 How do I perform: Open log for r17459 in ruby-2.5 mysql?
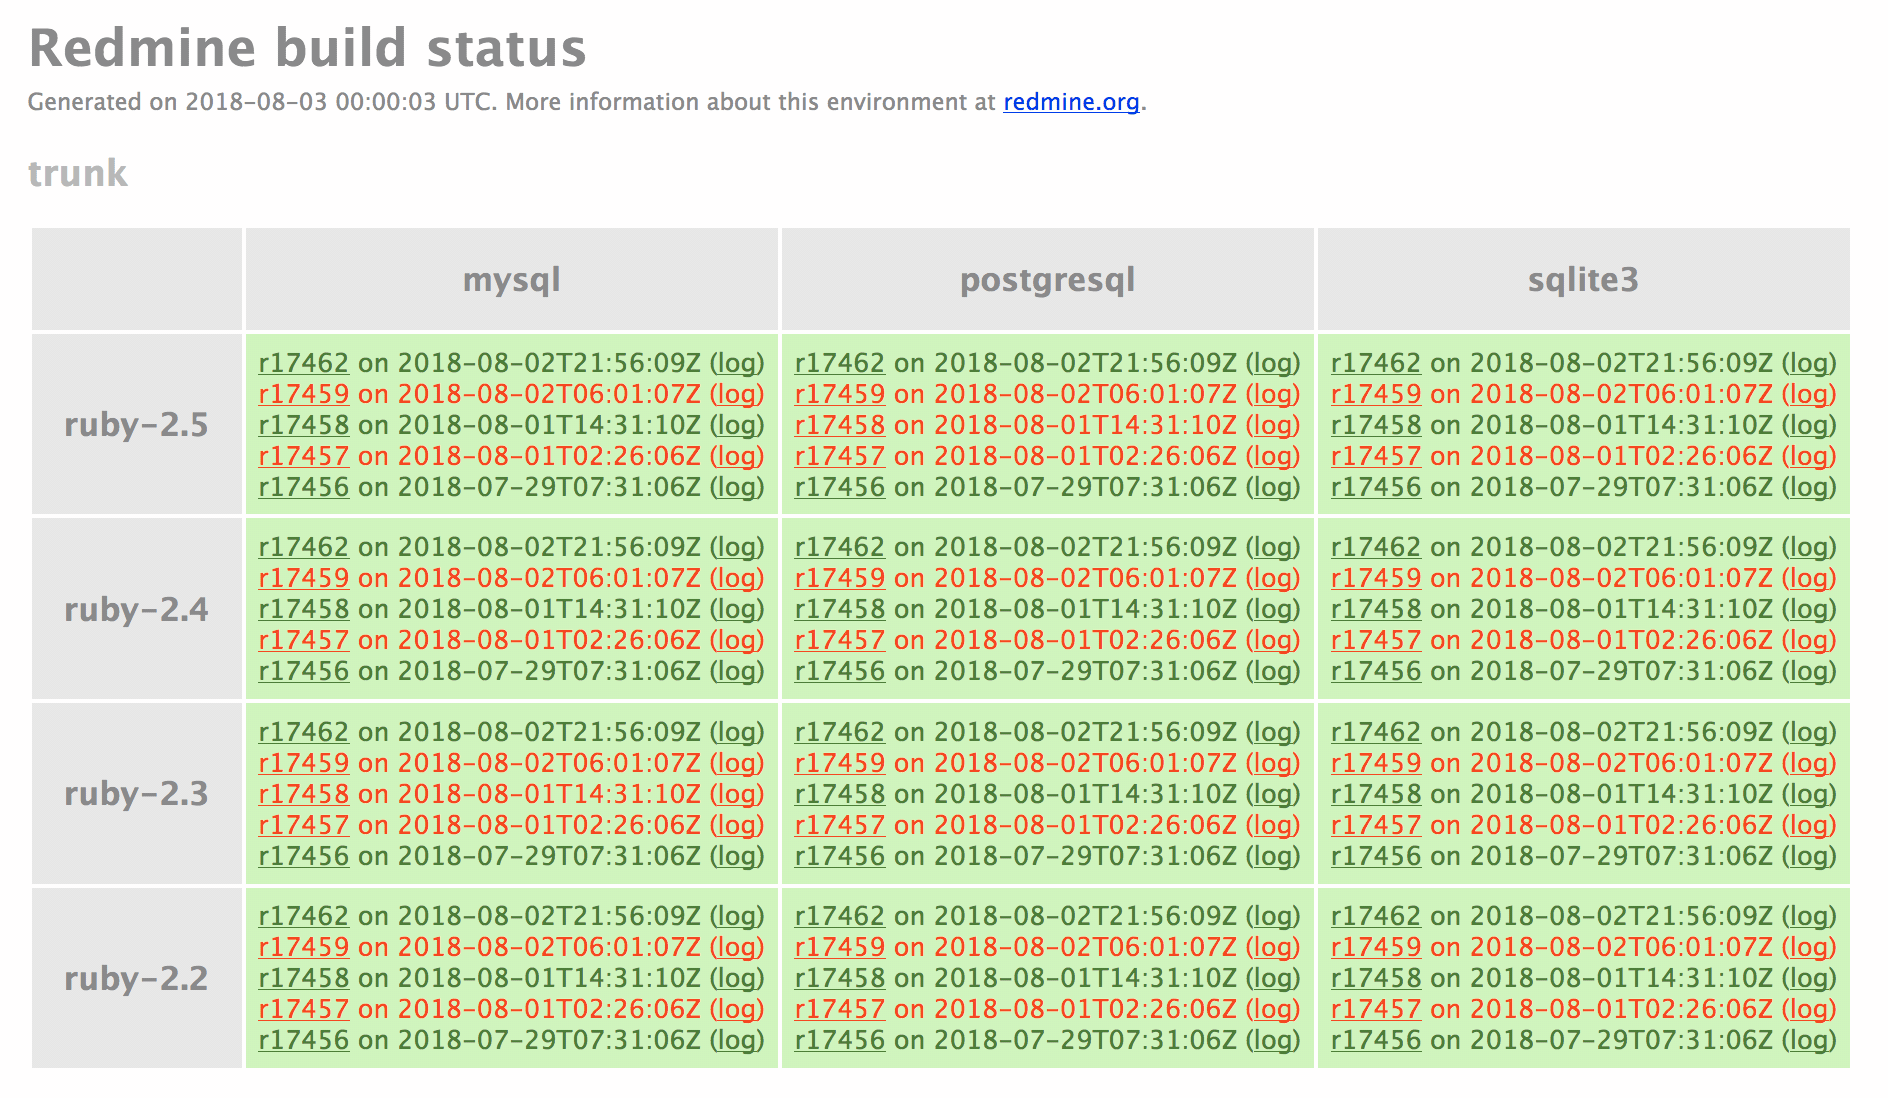737,394
